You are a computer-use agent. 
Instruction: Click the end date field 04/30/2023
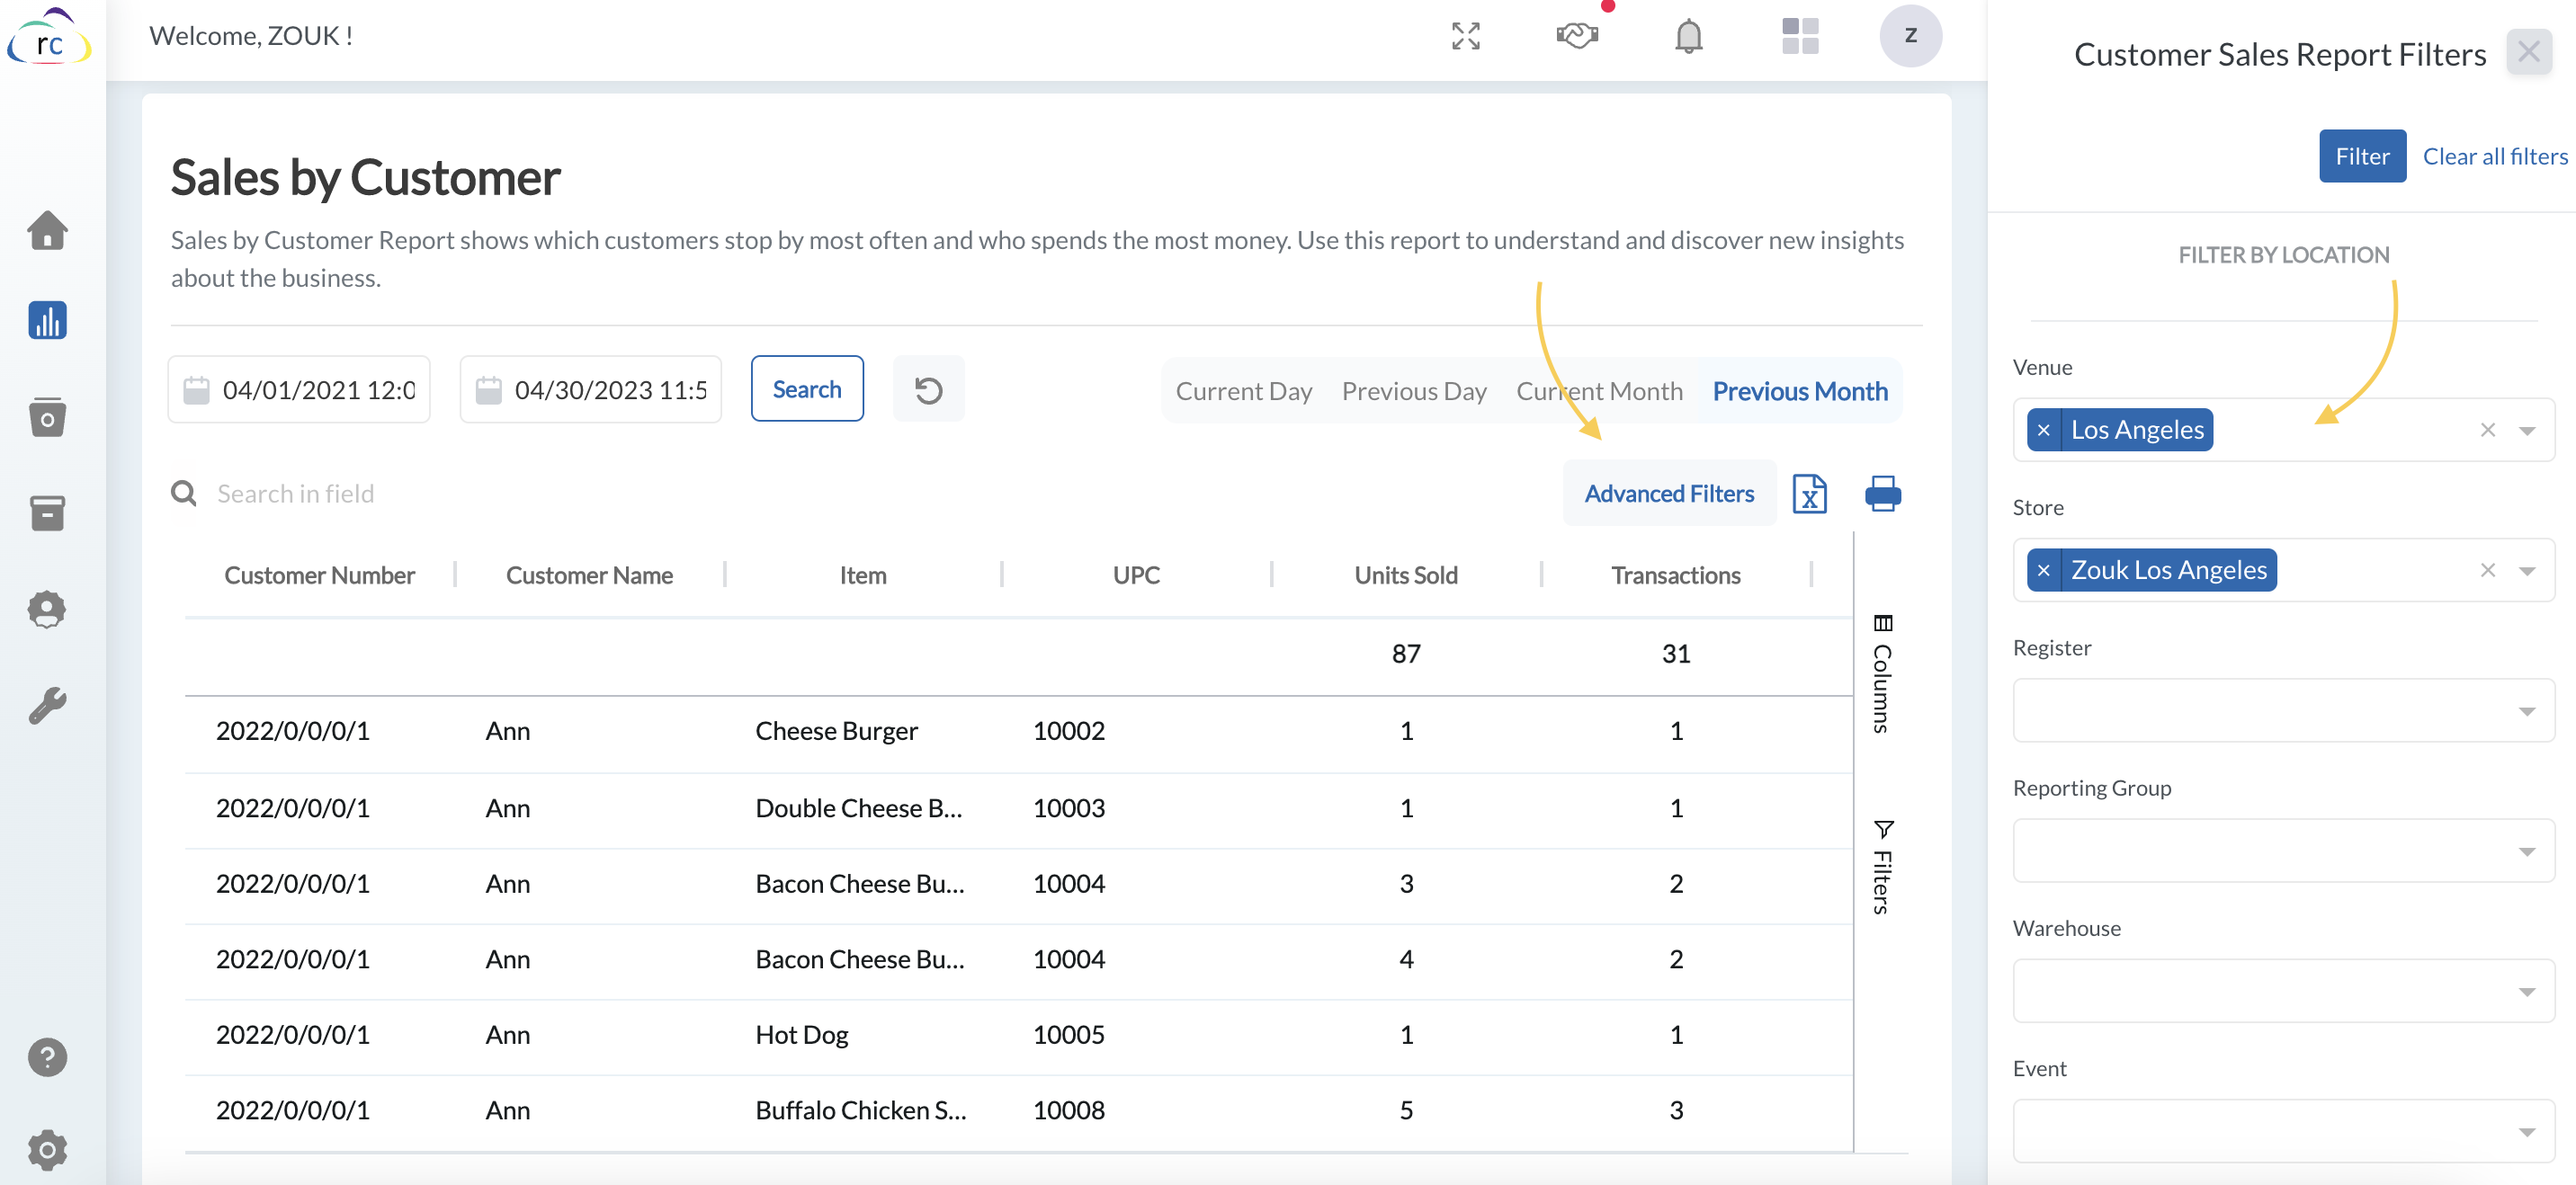(x=590, y=390)
